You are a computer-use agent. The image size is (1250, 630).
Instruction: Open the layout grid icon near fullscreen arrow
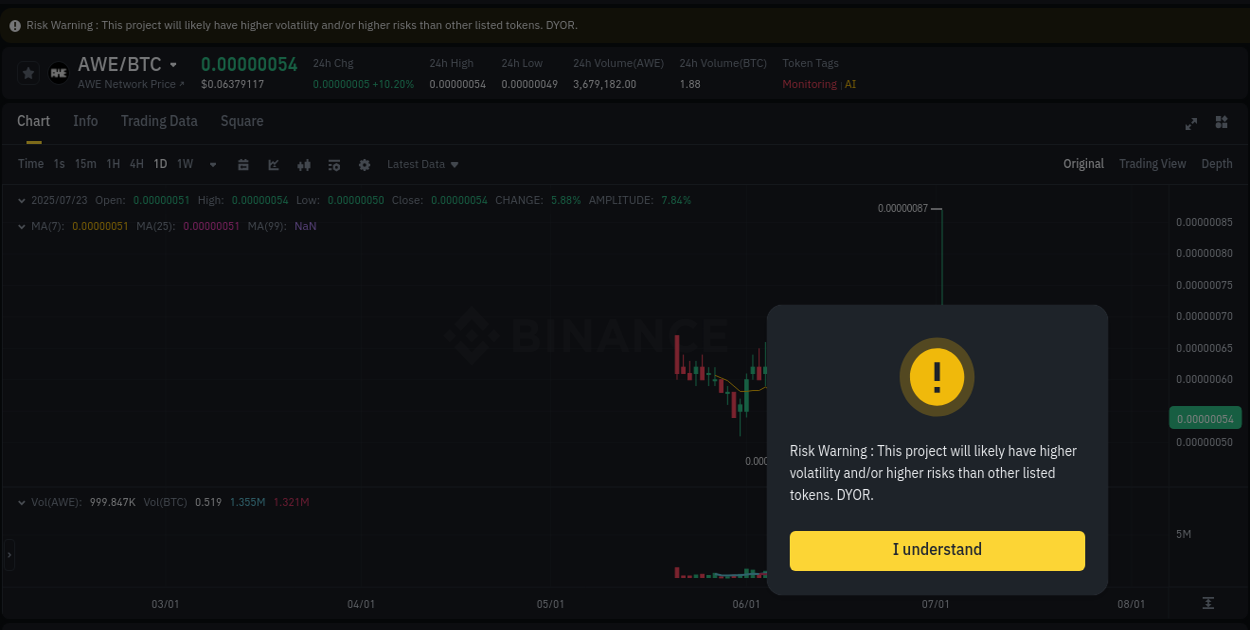point(1221,123)
